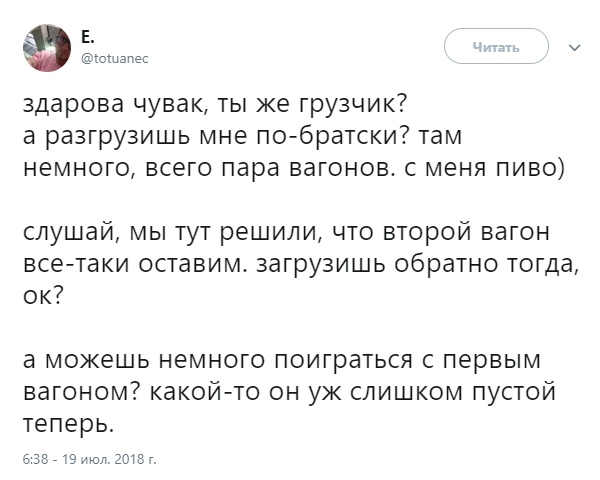600x480 pixels.
Task: Click the "Читать" follow button
Action: [x=497, y=47]
